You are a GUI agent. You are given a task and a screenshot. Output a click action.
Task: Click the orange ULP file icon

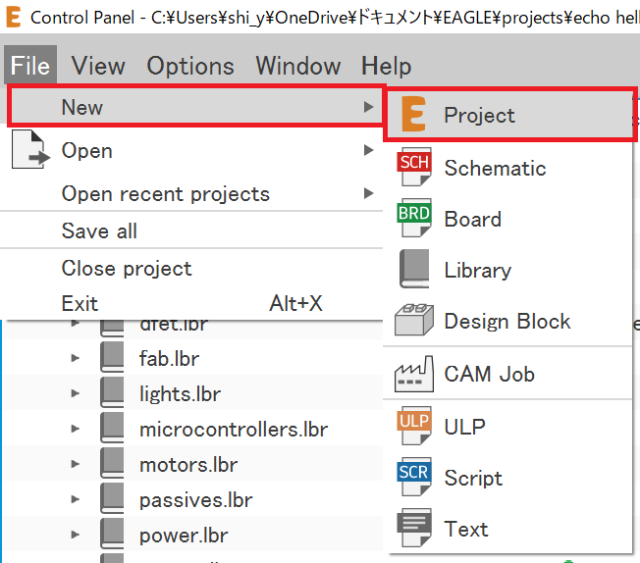[413, 425]
